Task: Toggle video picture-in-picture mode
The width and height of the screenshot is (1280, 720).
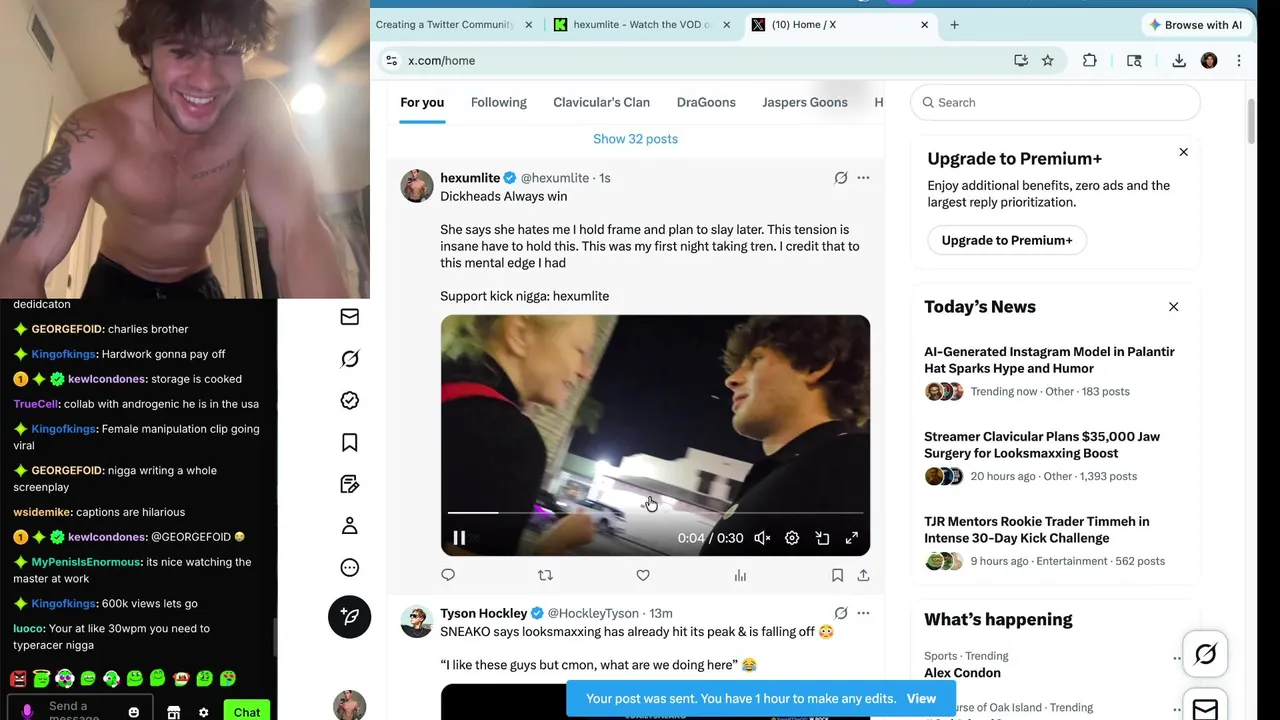Action: click(822, 538)
